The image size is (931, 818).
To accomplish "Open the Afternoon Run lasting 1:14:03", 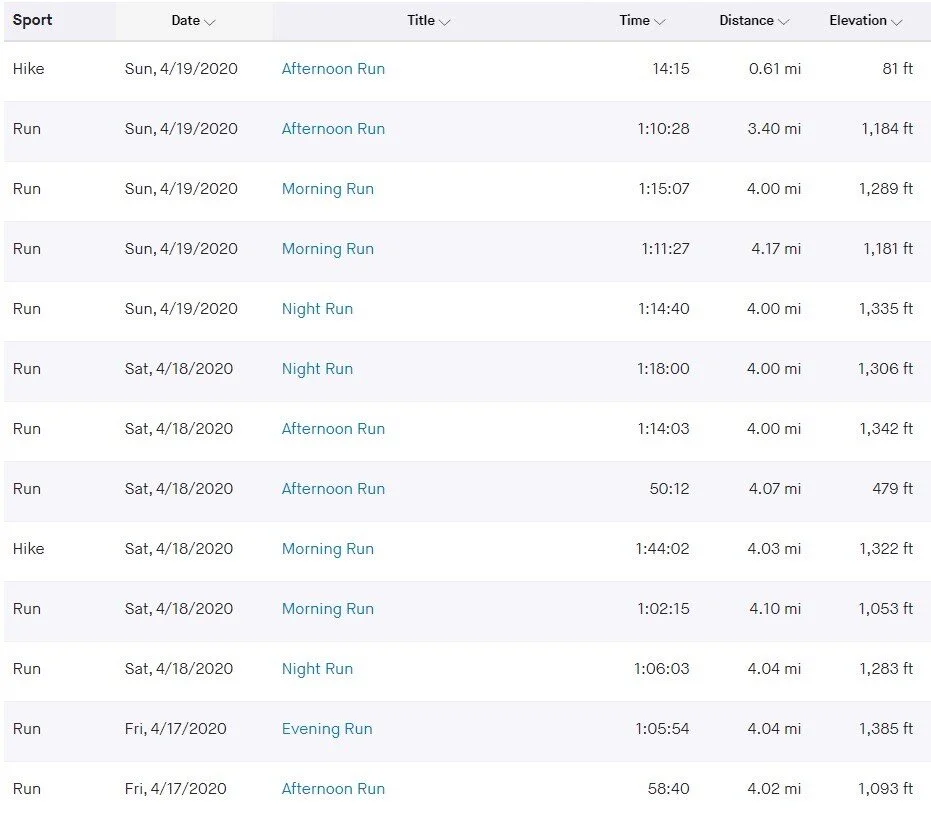I will point(333,429).
